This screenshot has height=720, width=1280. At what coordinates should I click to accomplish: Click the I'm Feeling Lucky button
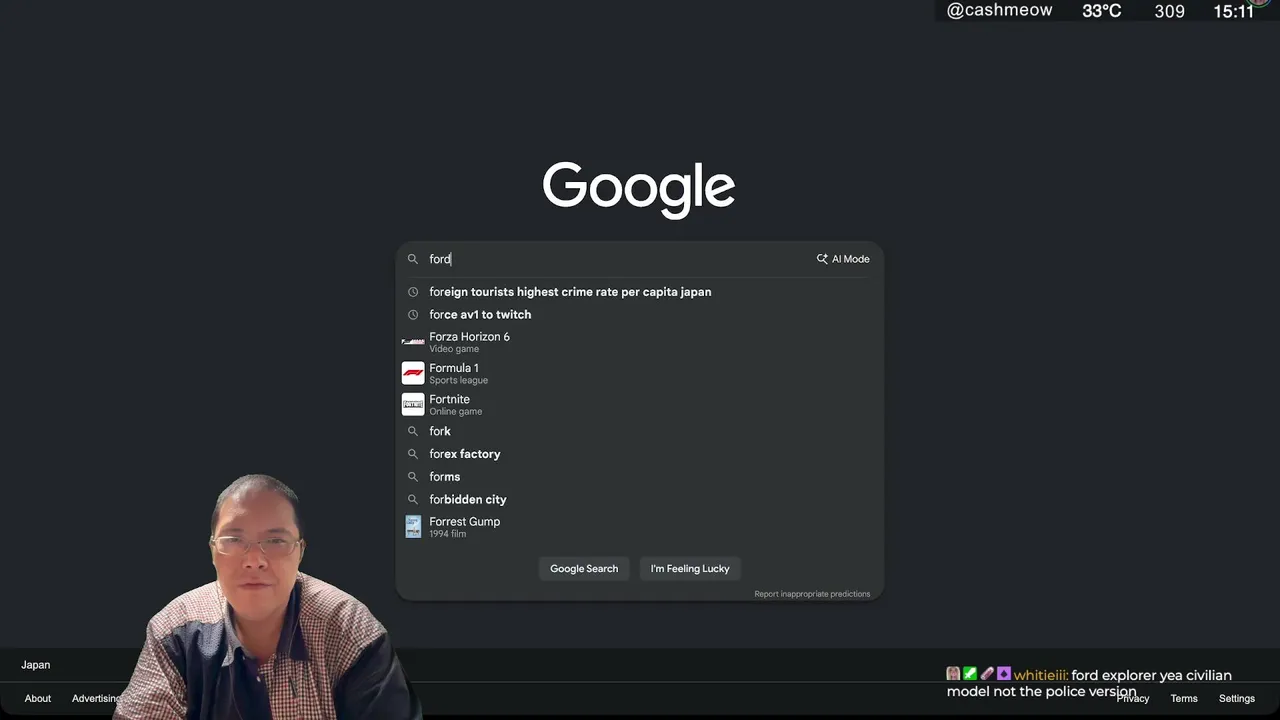coord(690,569)
